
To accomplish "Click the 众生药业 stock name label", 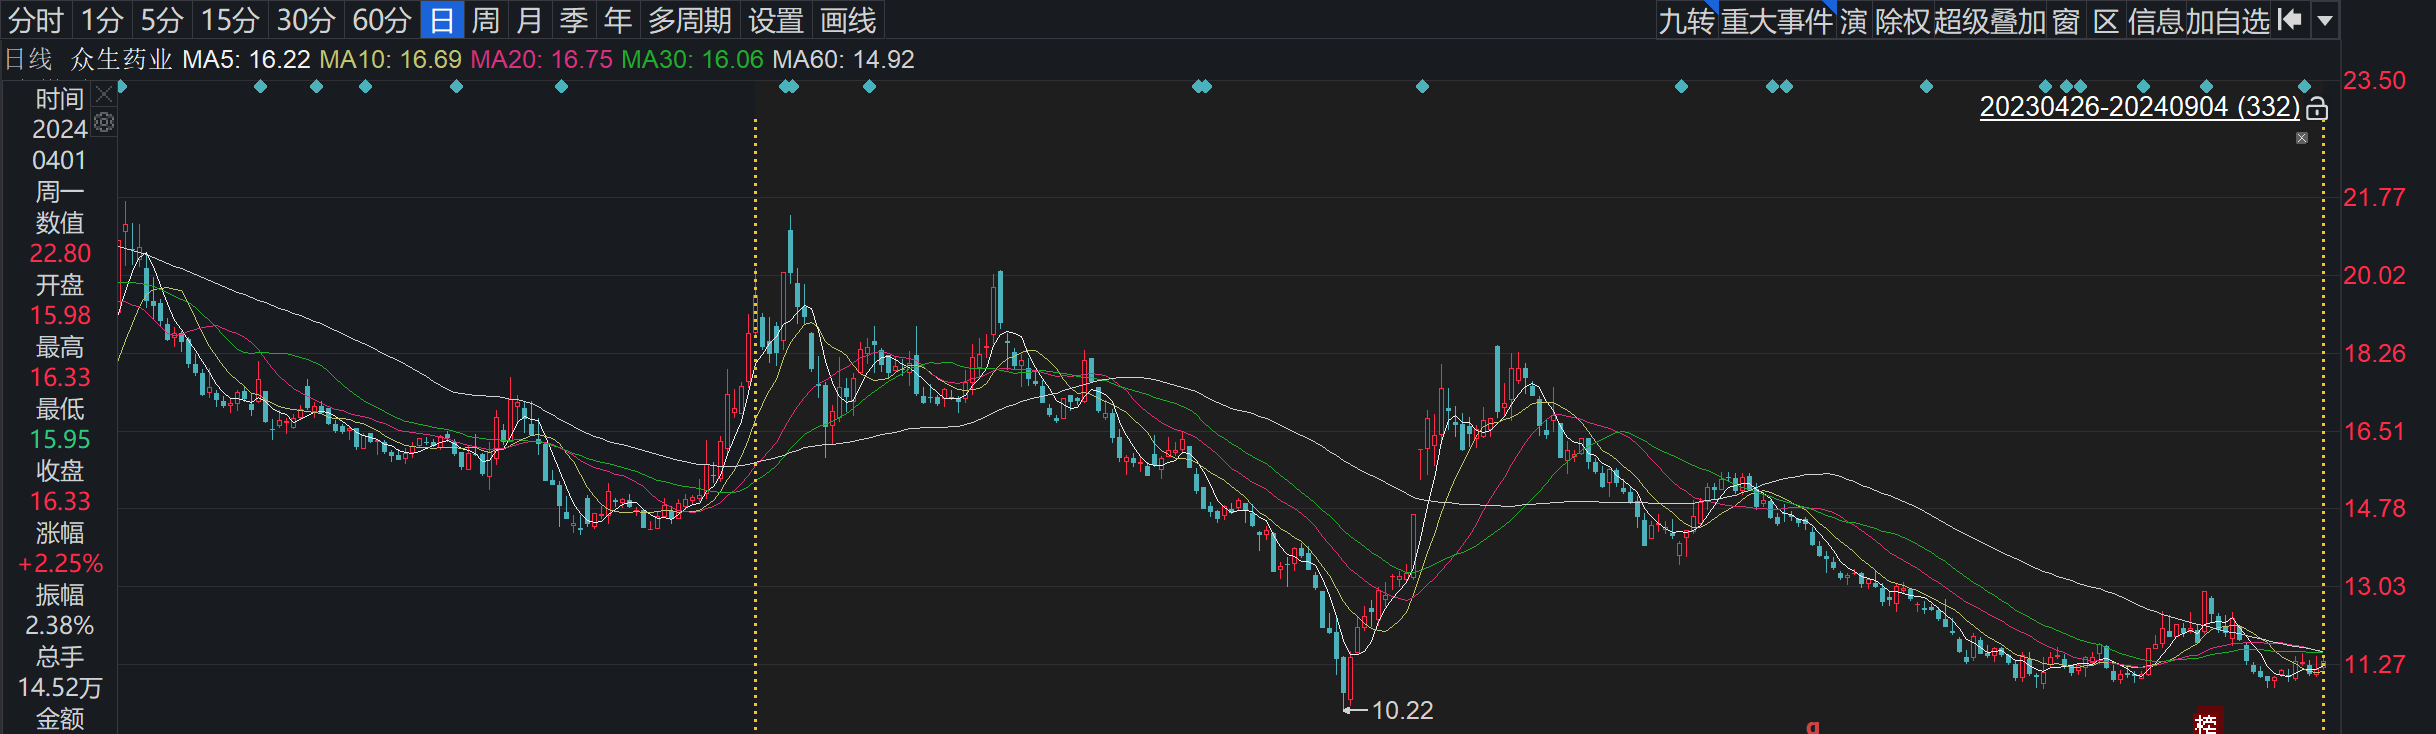I will (x=122, y=59).
